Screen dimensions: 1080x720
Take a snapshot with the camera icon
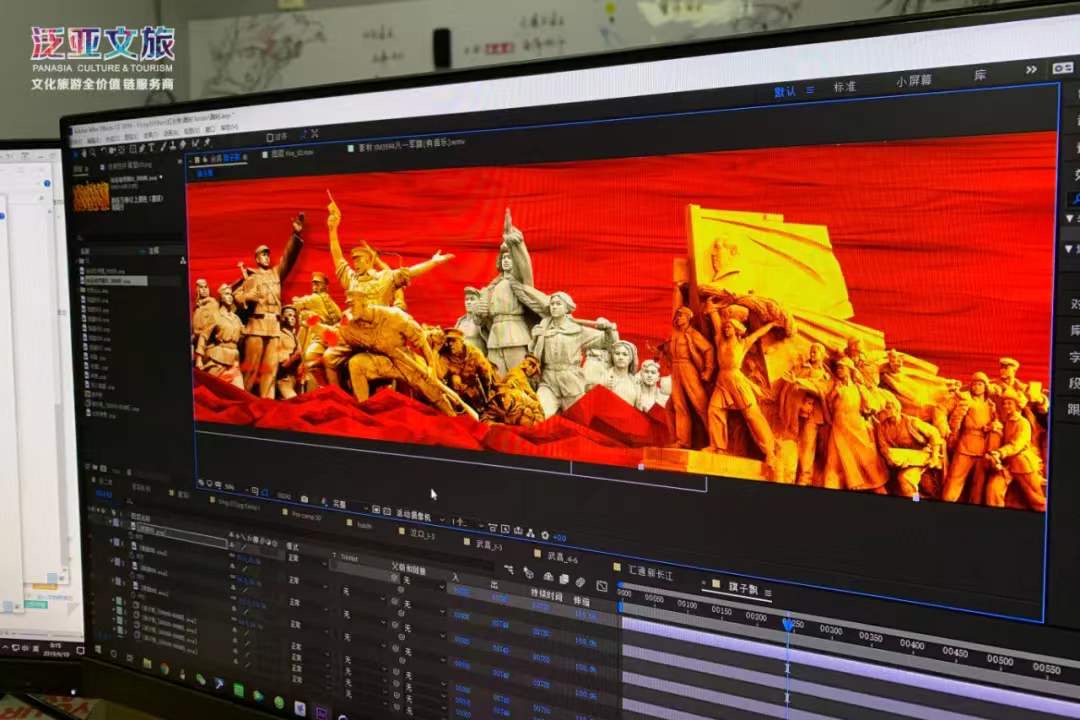click(304, 499)
